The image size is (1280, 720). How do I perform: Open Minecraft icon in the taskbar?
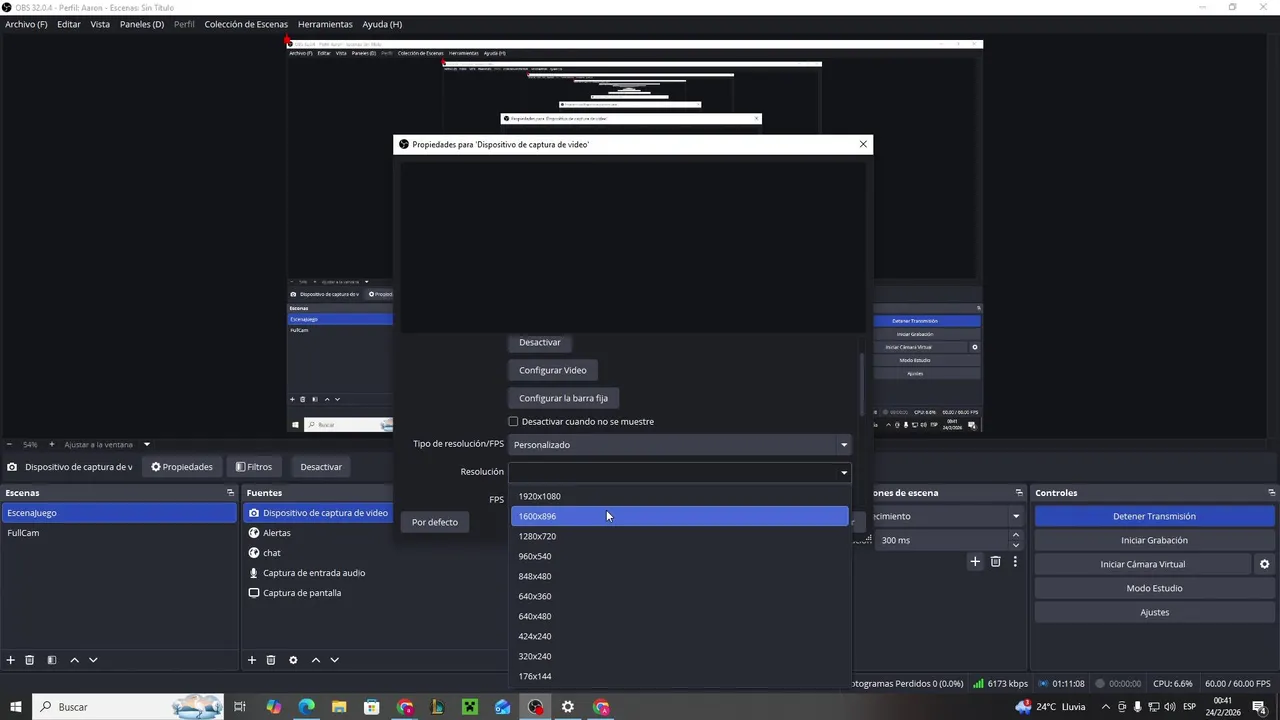pos(470,707)
